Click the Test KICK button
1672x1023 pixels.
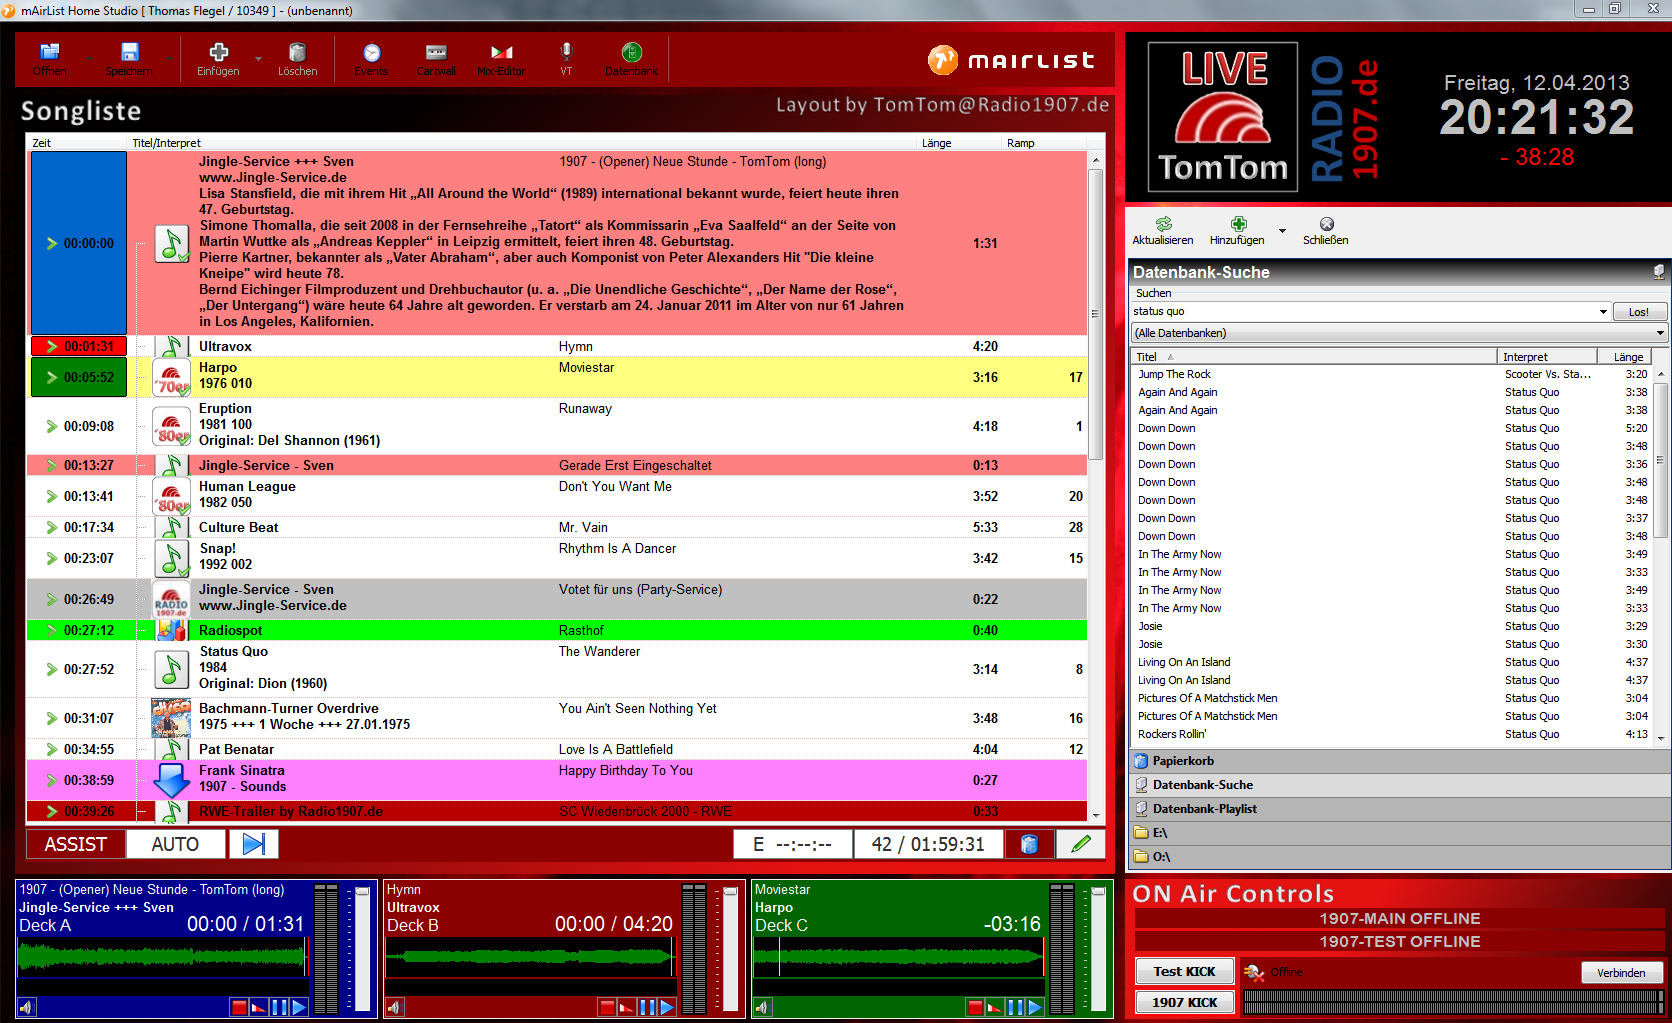pos(1185,971)
